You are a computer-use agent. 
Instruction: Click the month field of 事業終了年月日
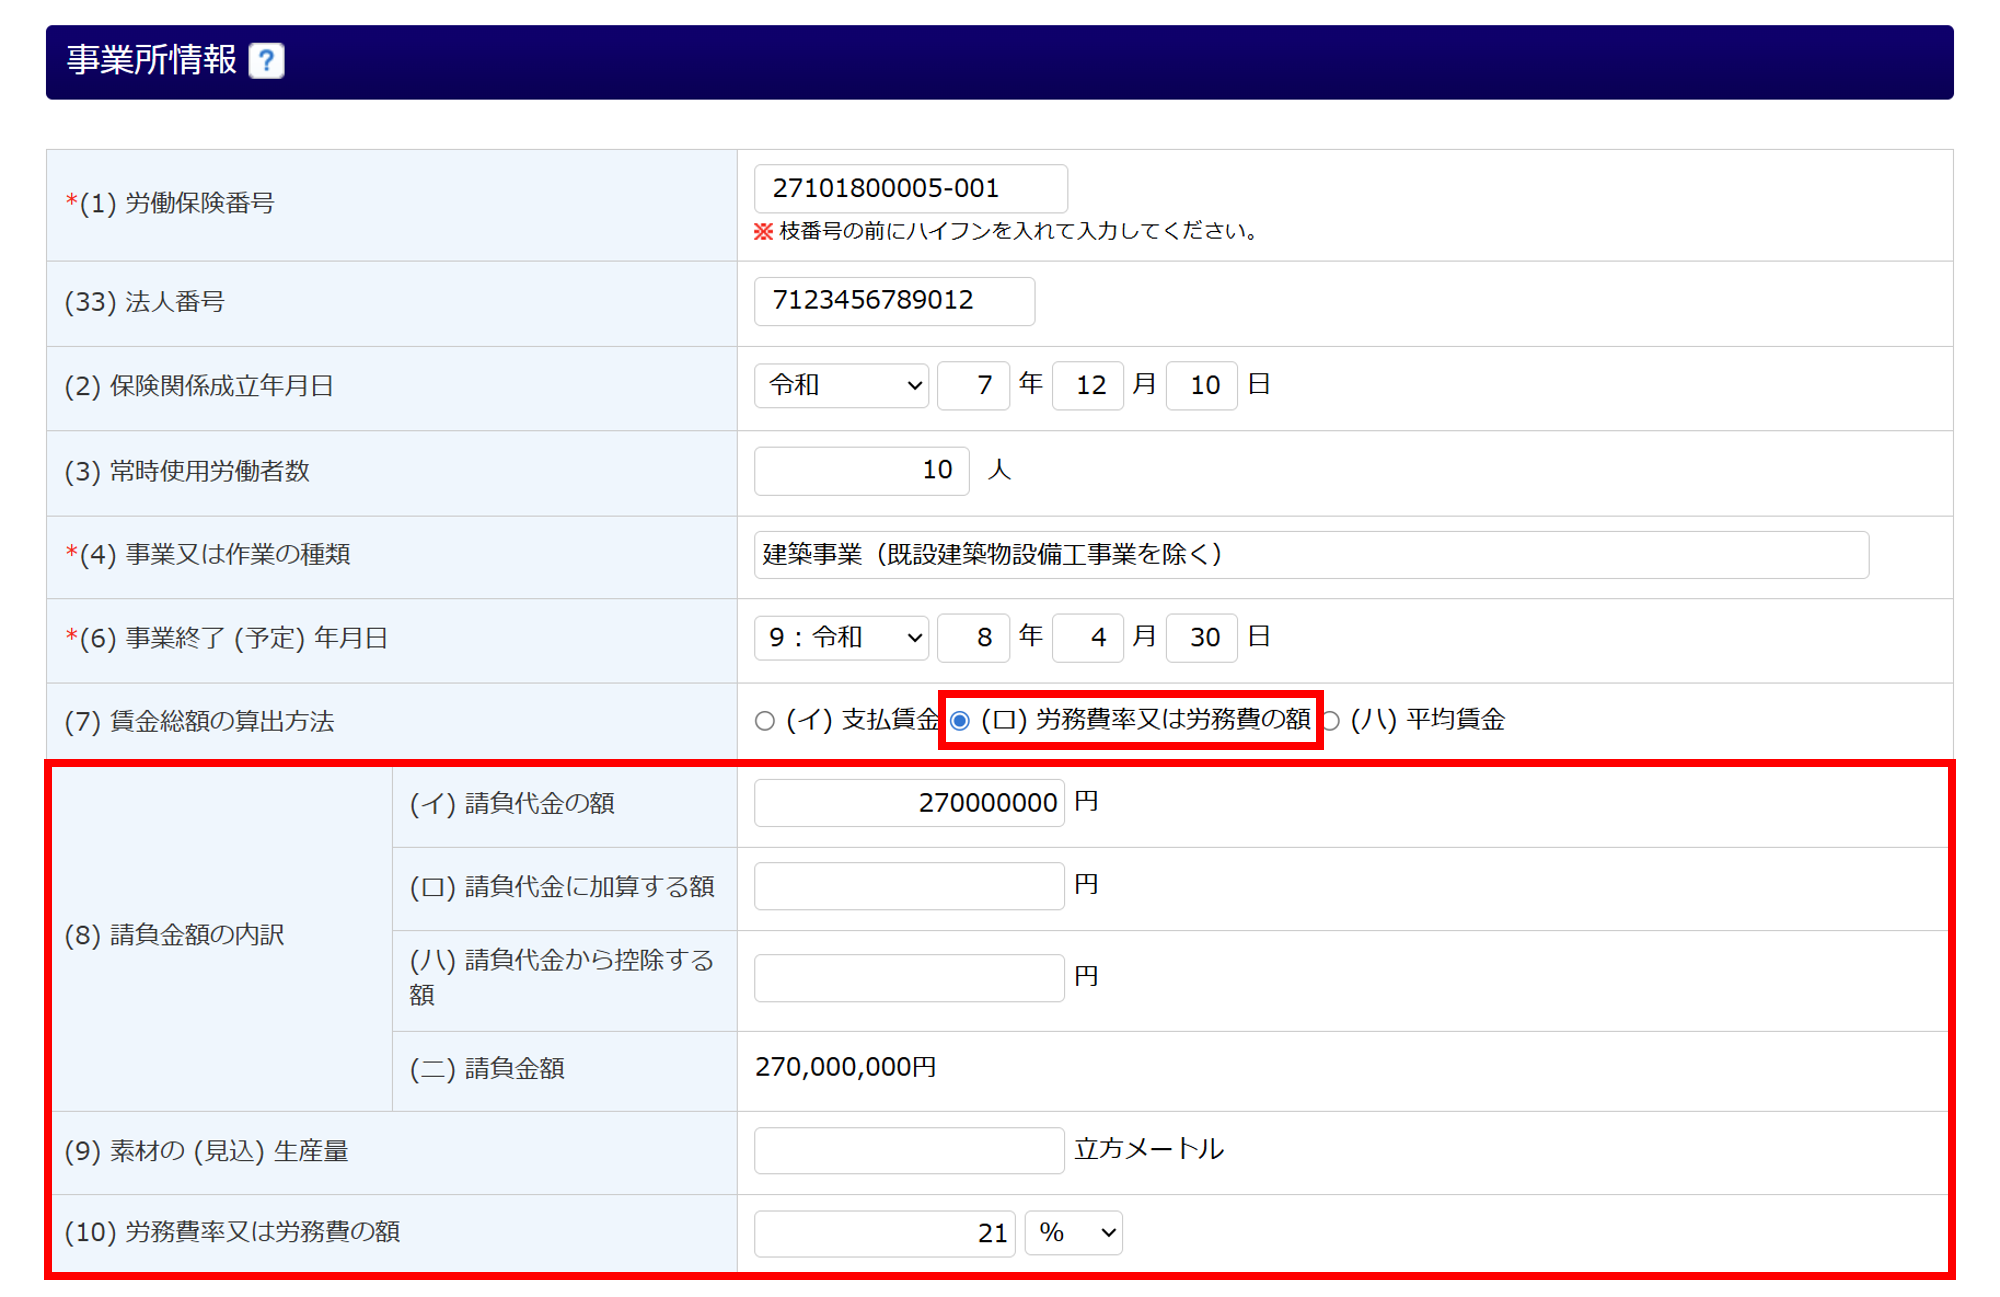pyautogui.click(x=1088, y=638)
